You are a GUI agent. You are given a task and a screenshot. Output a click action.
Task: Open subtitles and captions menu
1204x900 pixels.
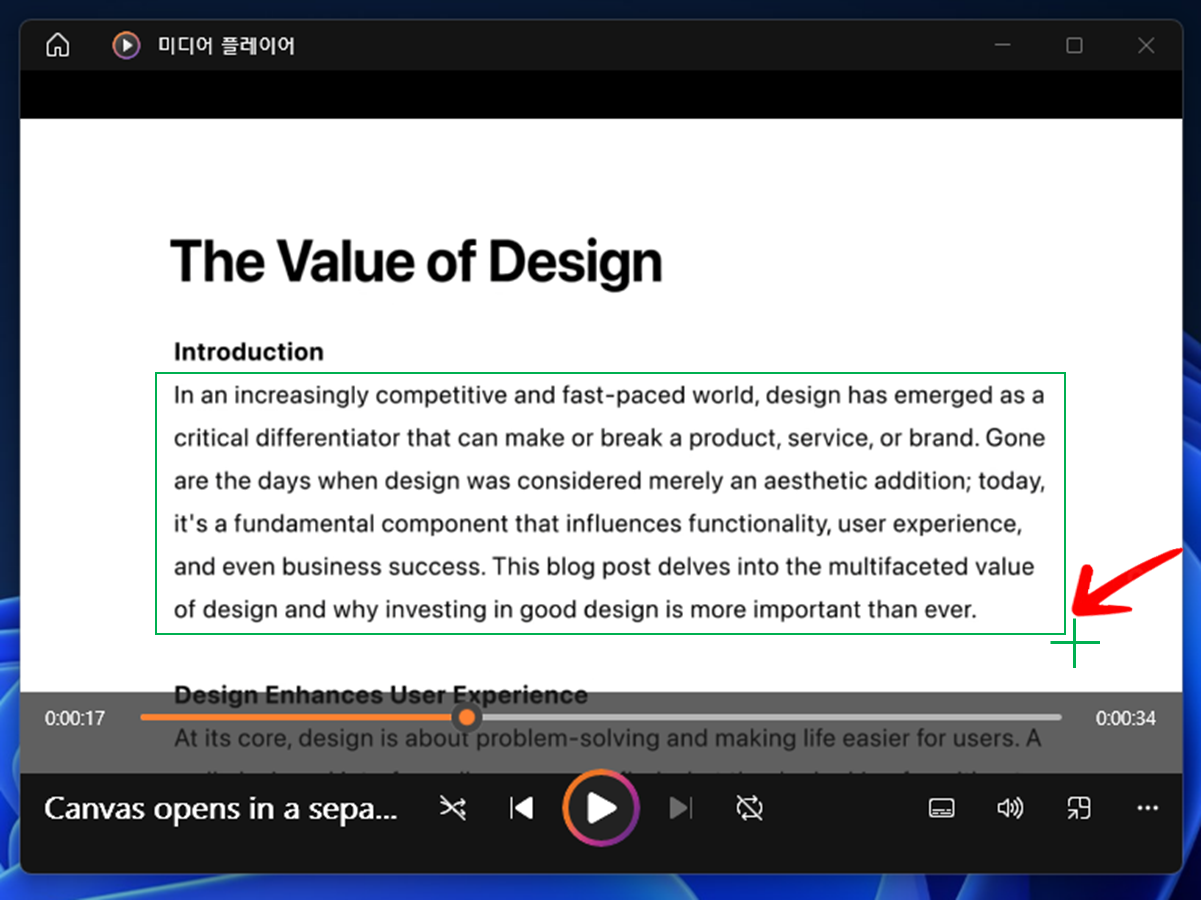(x=941, y=809)
